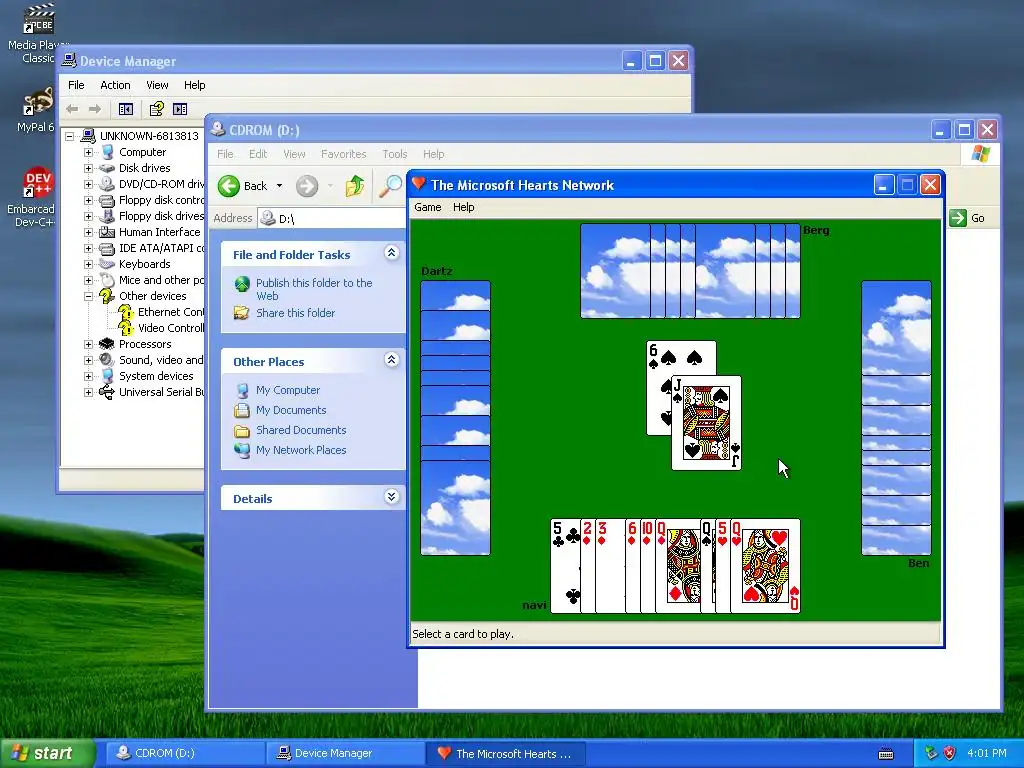This screenshot has height=768, width=1024.
Task: Select the Ethernet Controller device
Action: click(x=161, y=312)
